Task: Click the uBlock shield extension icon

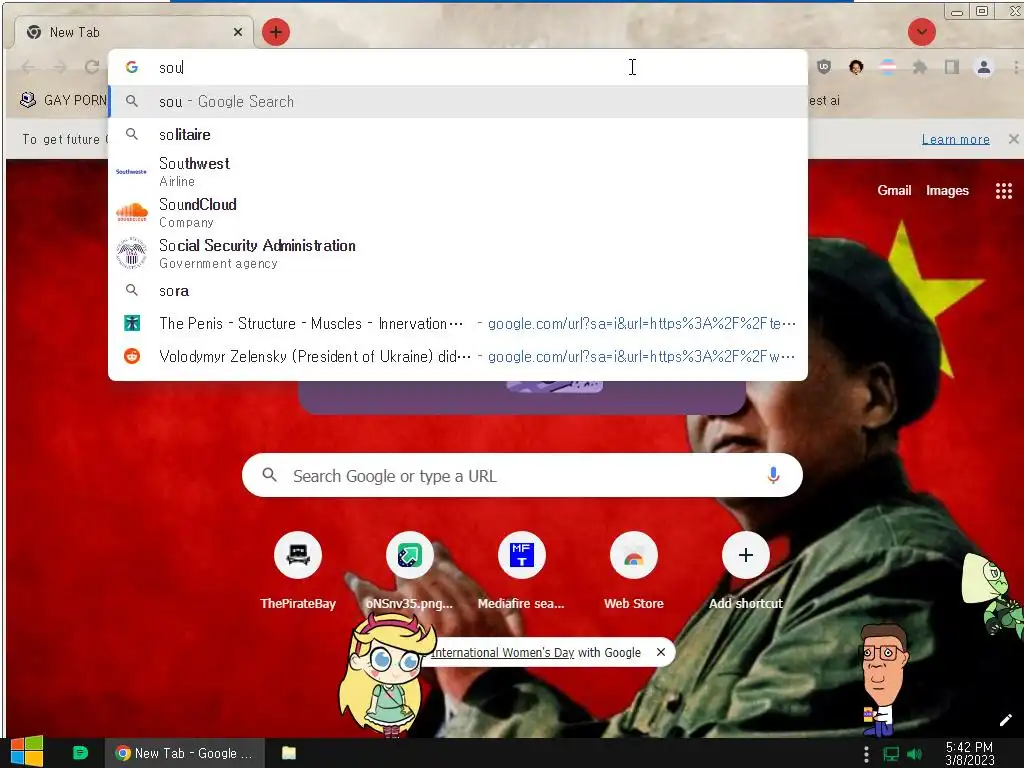Action: click(824, 67)
